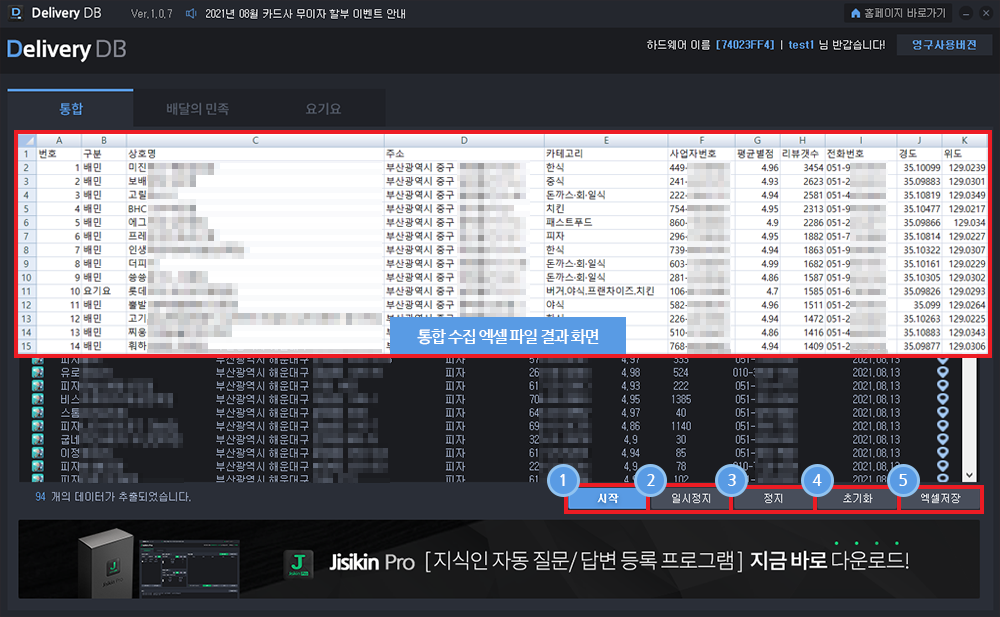The width and height of the screenshot is (1000, 617).
Task: Open map pin for the 유로 row
Action: click(943, 372)
